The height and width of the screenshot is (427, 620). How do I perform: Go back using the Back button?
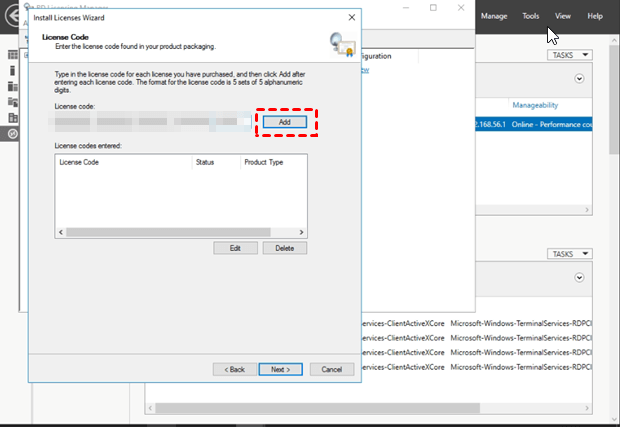[x=233, y=369]
